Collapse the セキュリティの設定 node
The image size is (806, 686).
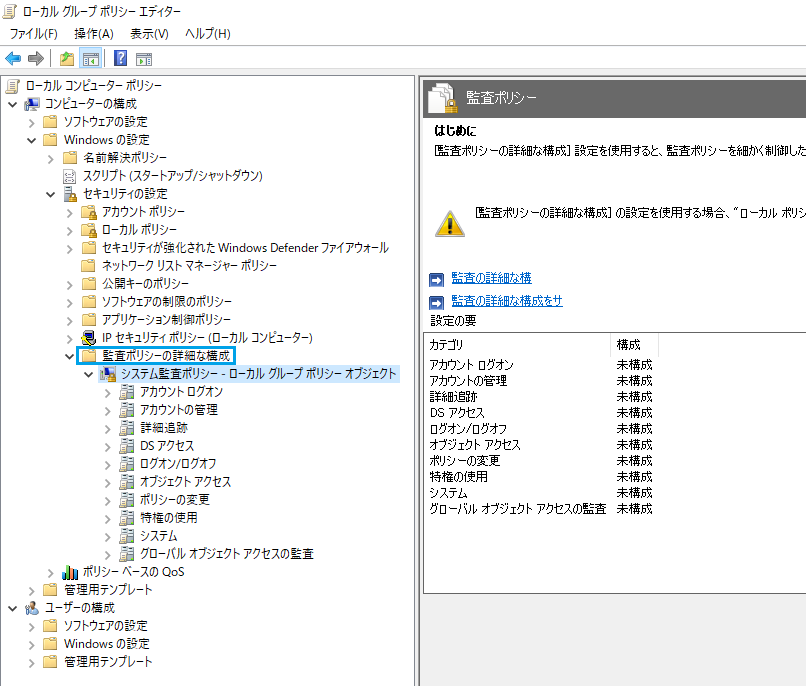point(51,194)
